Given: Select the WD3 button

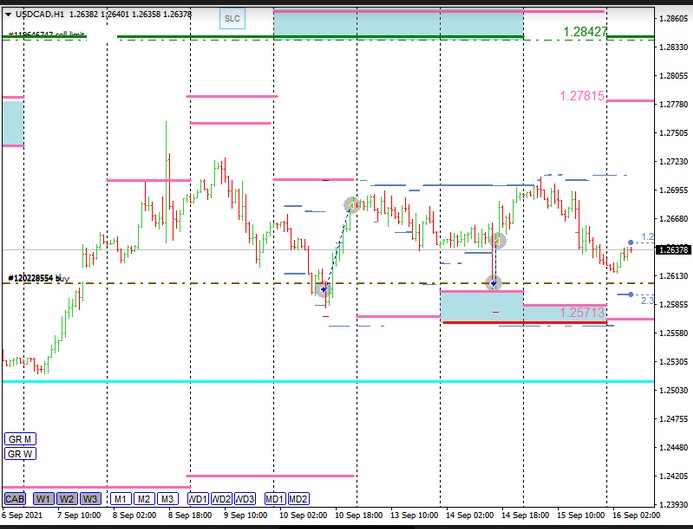Looking at the screenshot, I should [x=246, y=498].
